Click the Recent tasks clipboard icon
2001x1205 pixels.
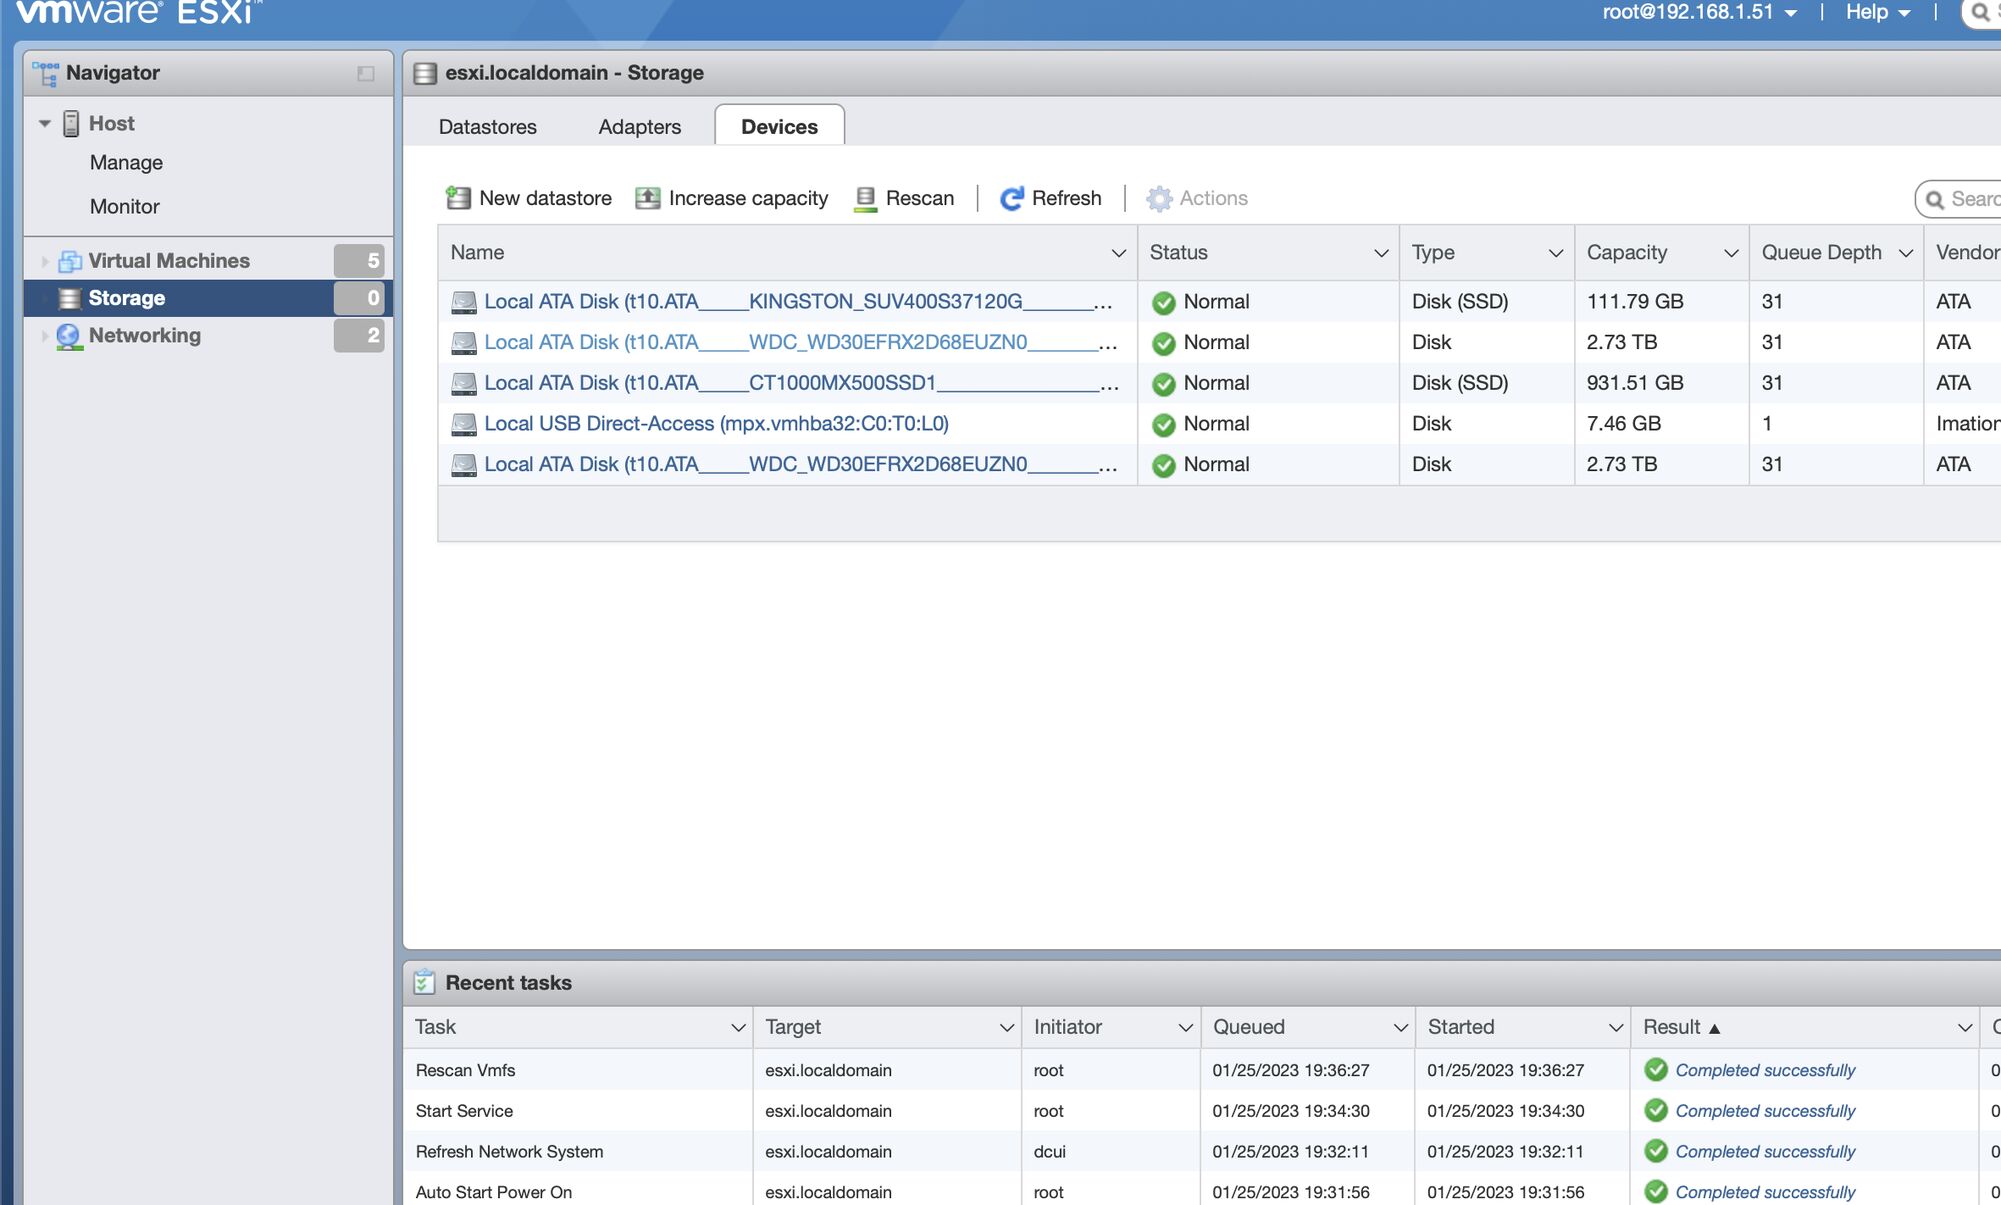(424, 982)
